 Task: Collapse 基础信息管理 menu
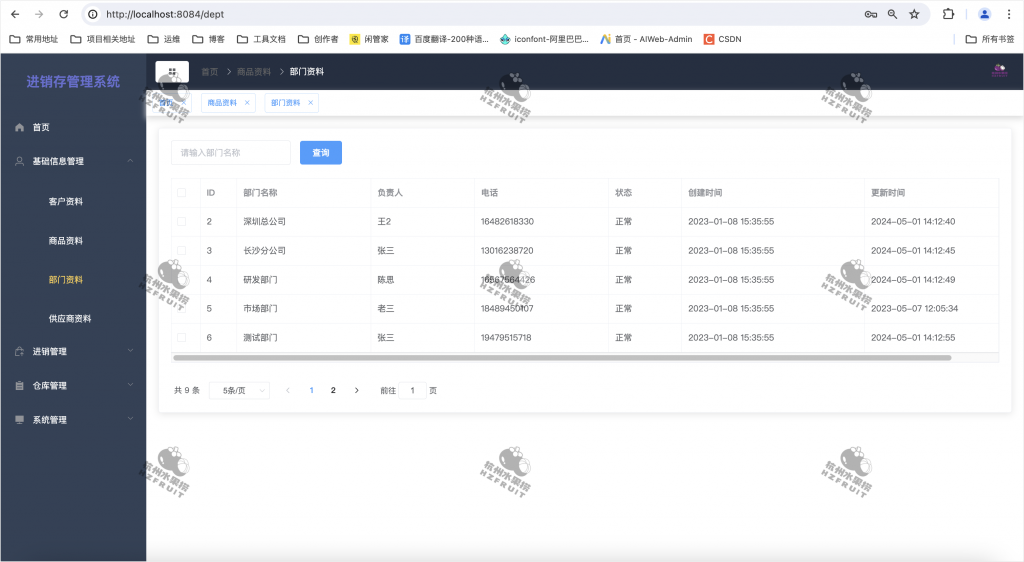pyautogui.click(x=73, y=161)
